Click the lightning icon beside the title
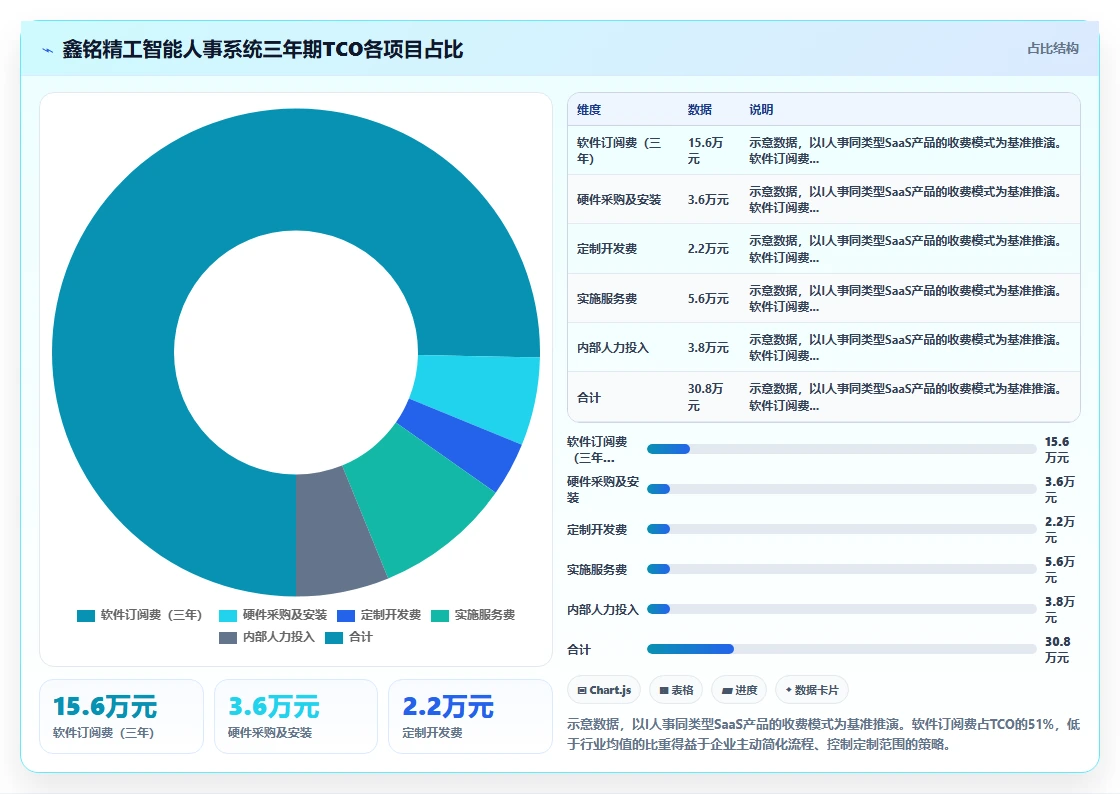1120x794 pixels. pos(47,50)
